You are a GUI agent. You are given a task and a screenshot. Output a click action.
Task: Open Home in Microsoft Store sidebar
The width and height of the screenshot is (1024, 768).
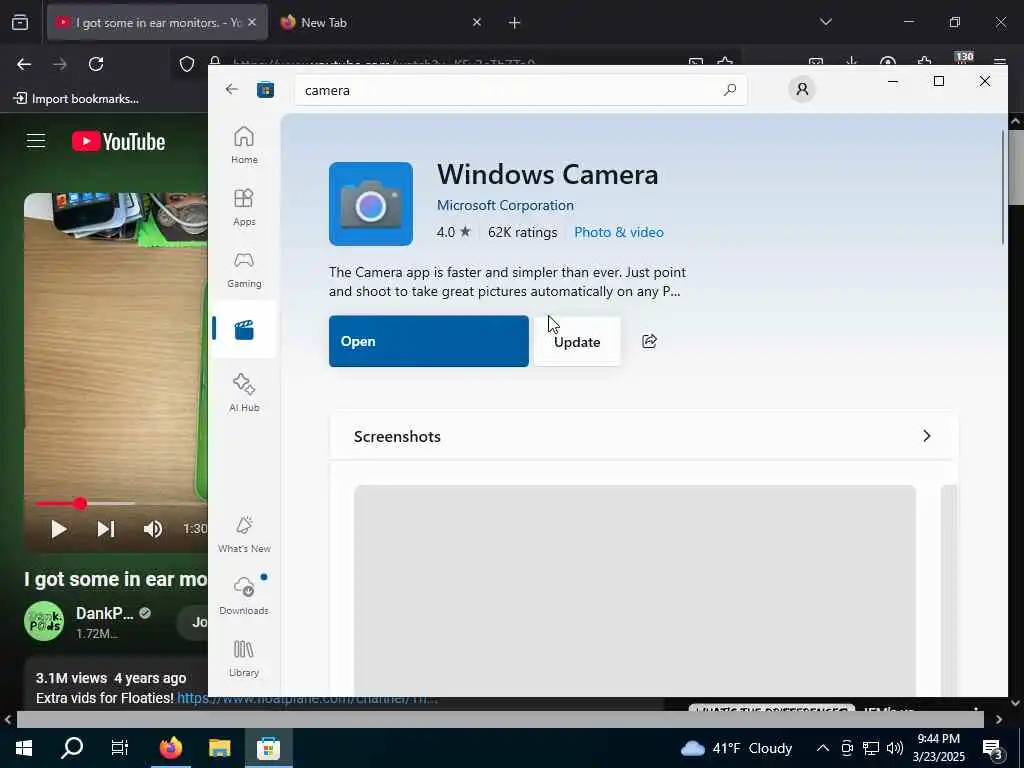pos(244,145)
